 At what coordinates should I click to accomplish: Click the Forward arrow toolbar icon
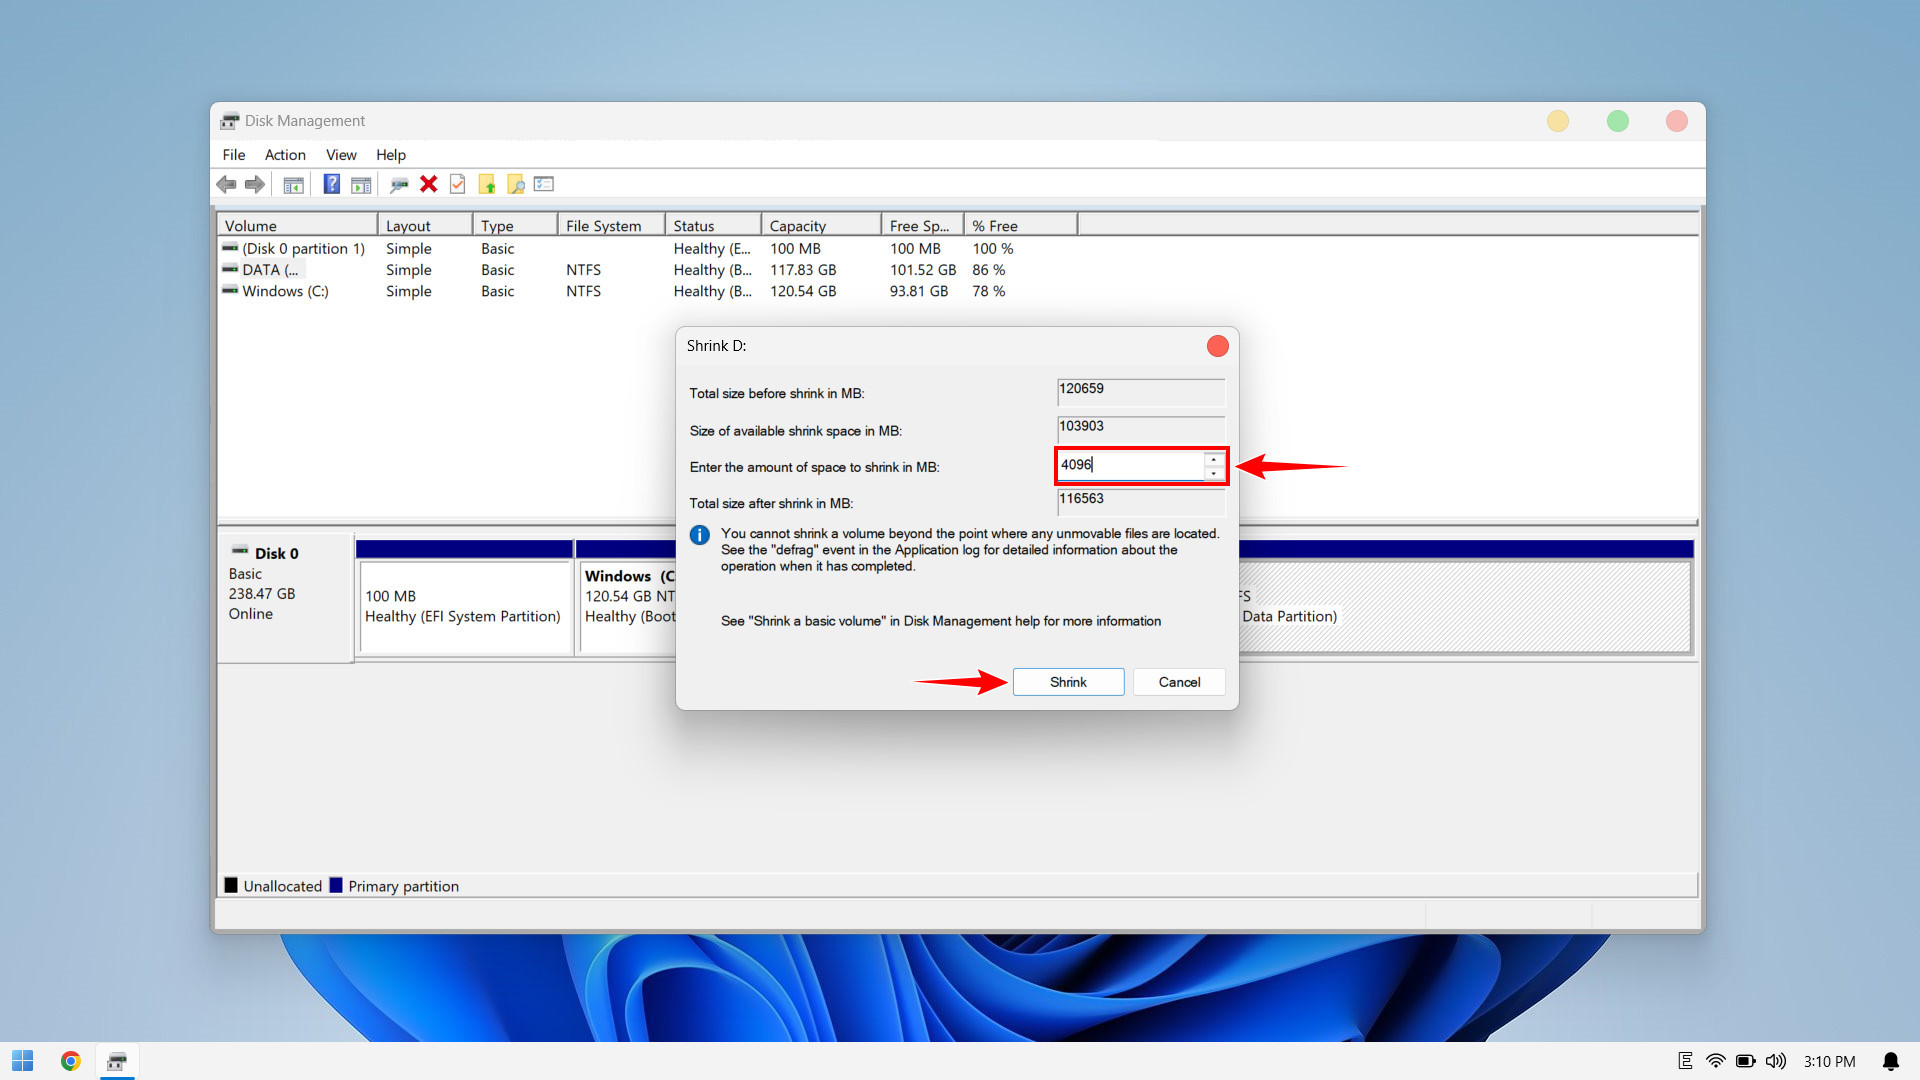255,184
